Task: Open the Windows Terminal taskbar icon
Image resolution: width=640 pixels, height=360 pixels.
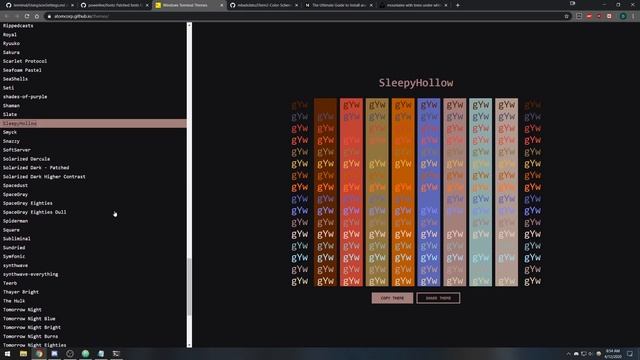Action: (116, 353)
